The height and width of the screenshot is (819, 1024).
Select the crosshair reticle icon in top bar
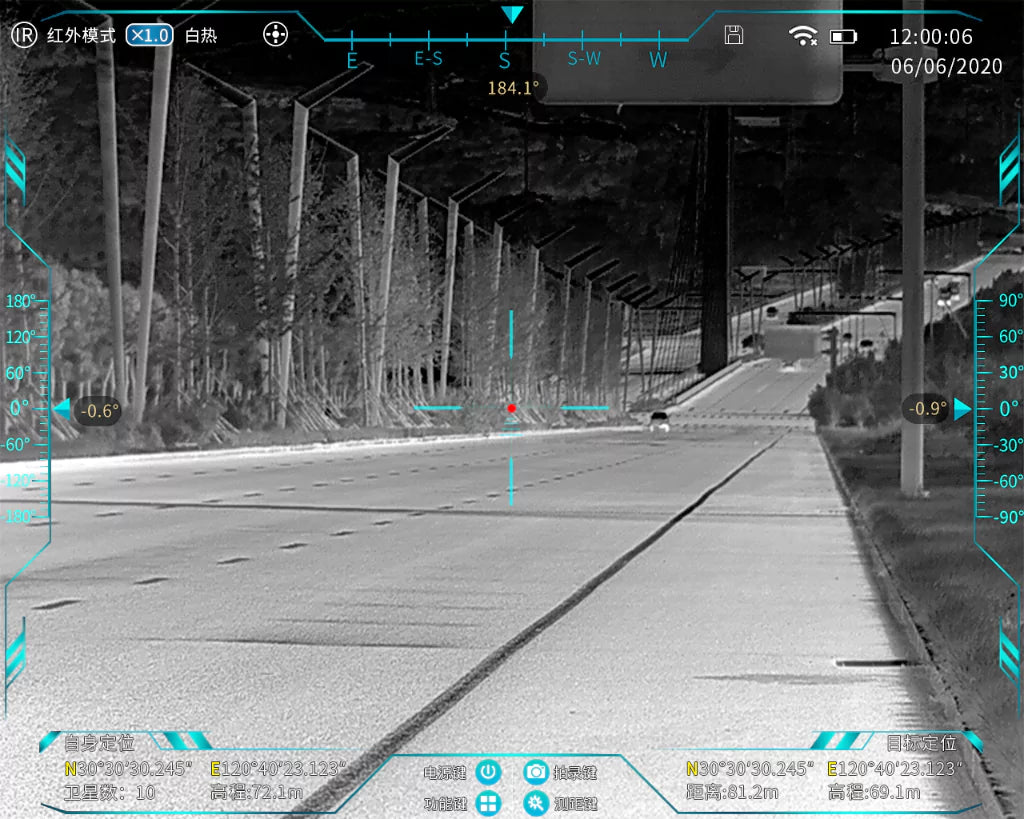(x=275, y=35)
